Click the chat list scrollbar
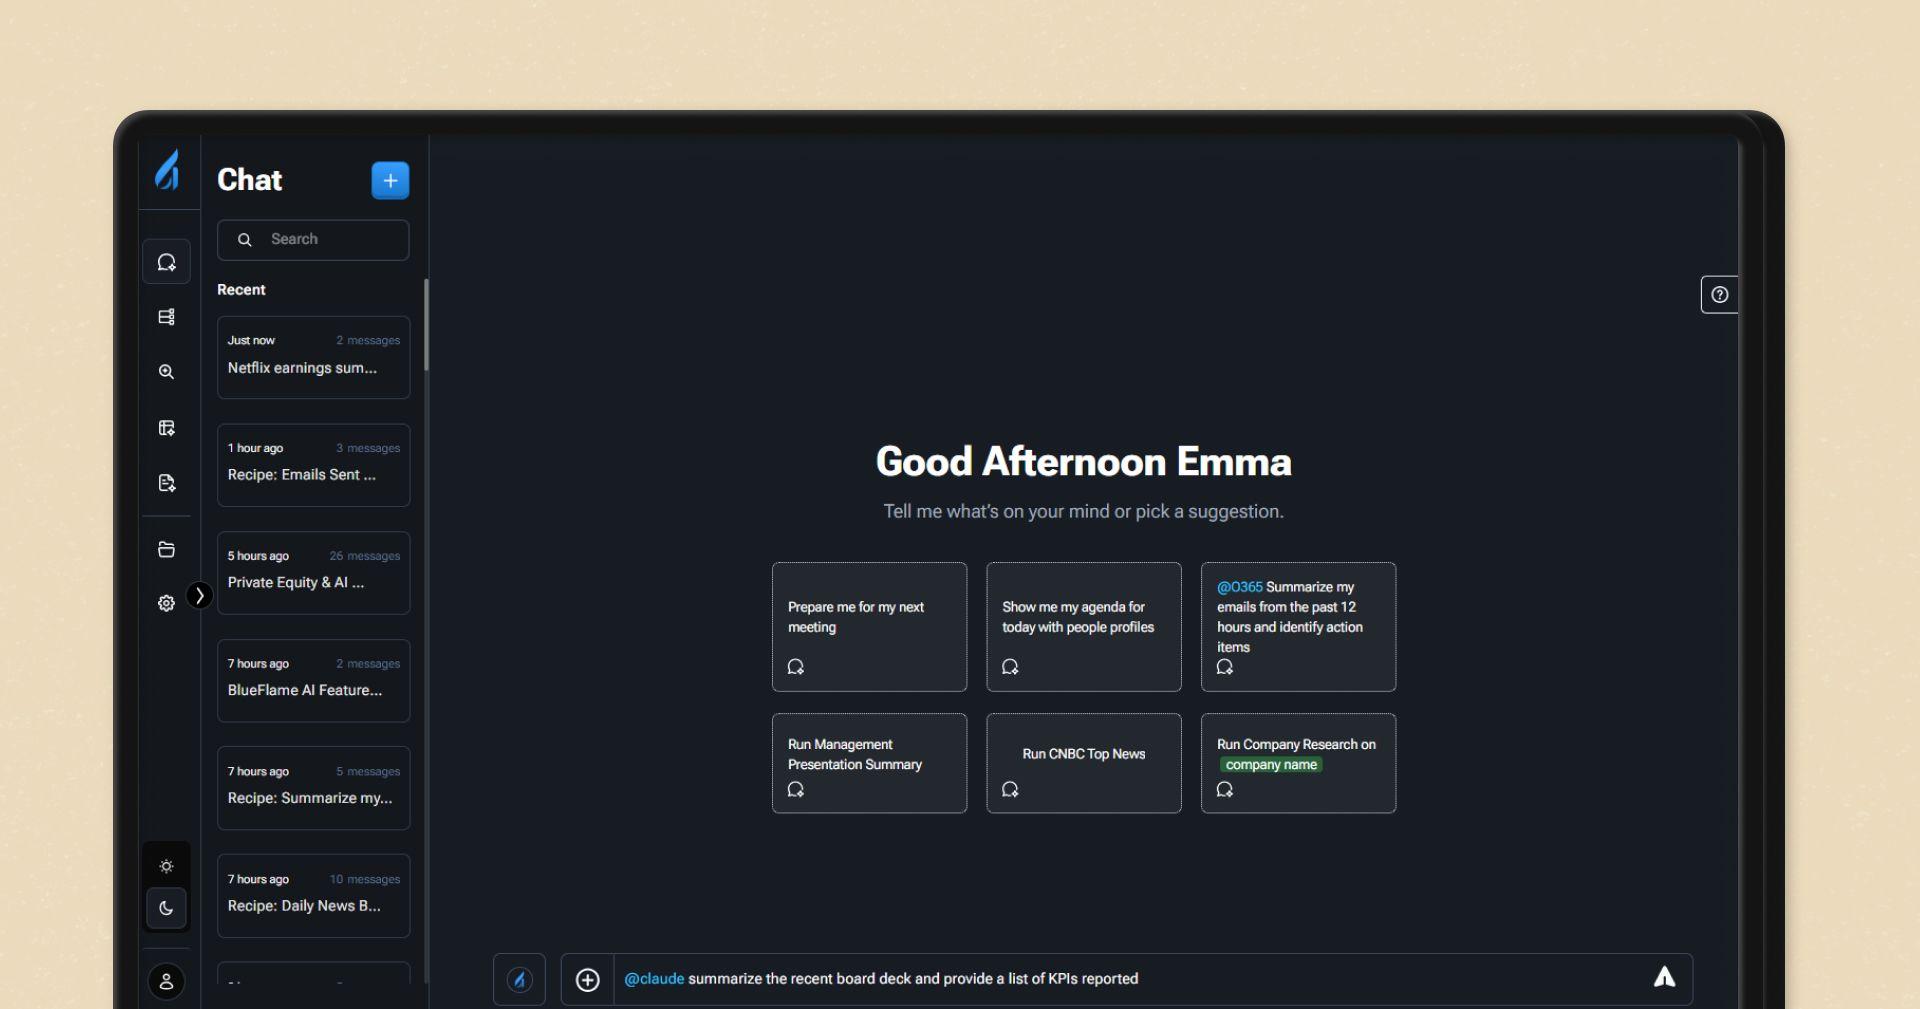 click(427, 326)
